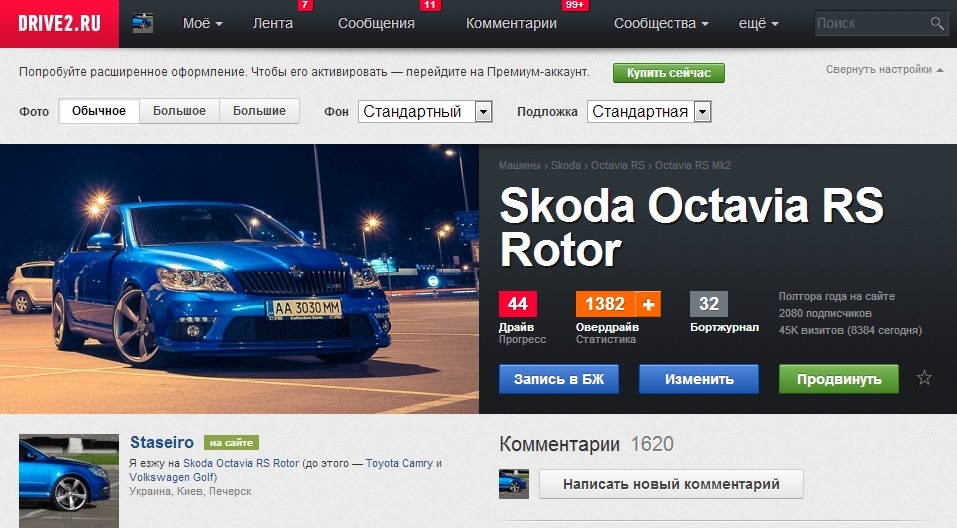Screen dimensions: 957x528
Task: Click the small avatar beside the comment button
Action: pyautogui.click(x=514, y=484)
